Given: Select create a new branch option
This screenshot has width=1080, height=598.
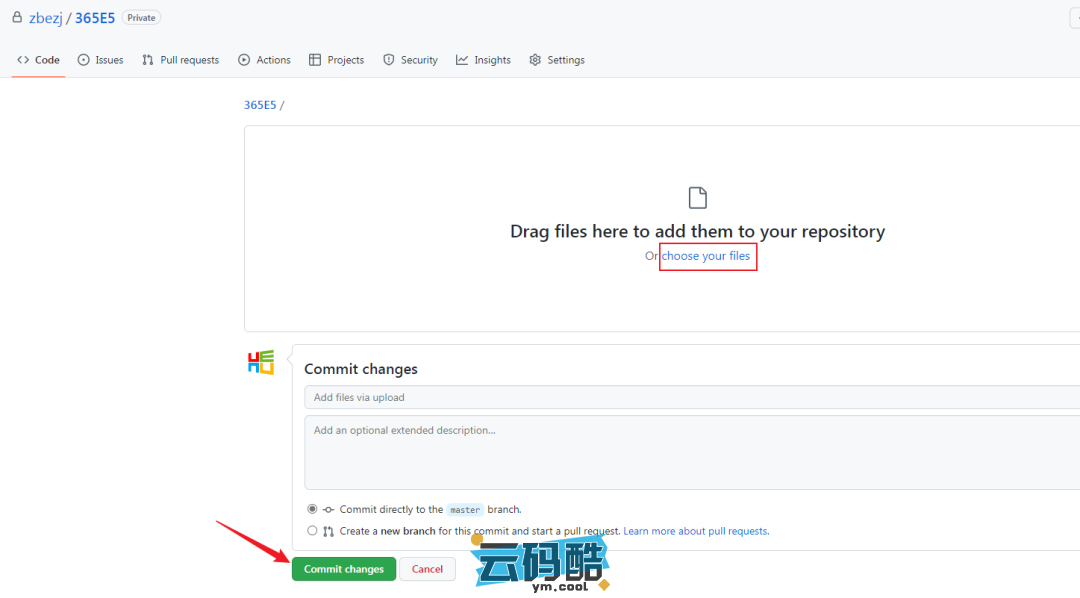Looking at the screenshot, I should click(x=313, y=531).
